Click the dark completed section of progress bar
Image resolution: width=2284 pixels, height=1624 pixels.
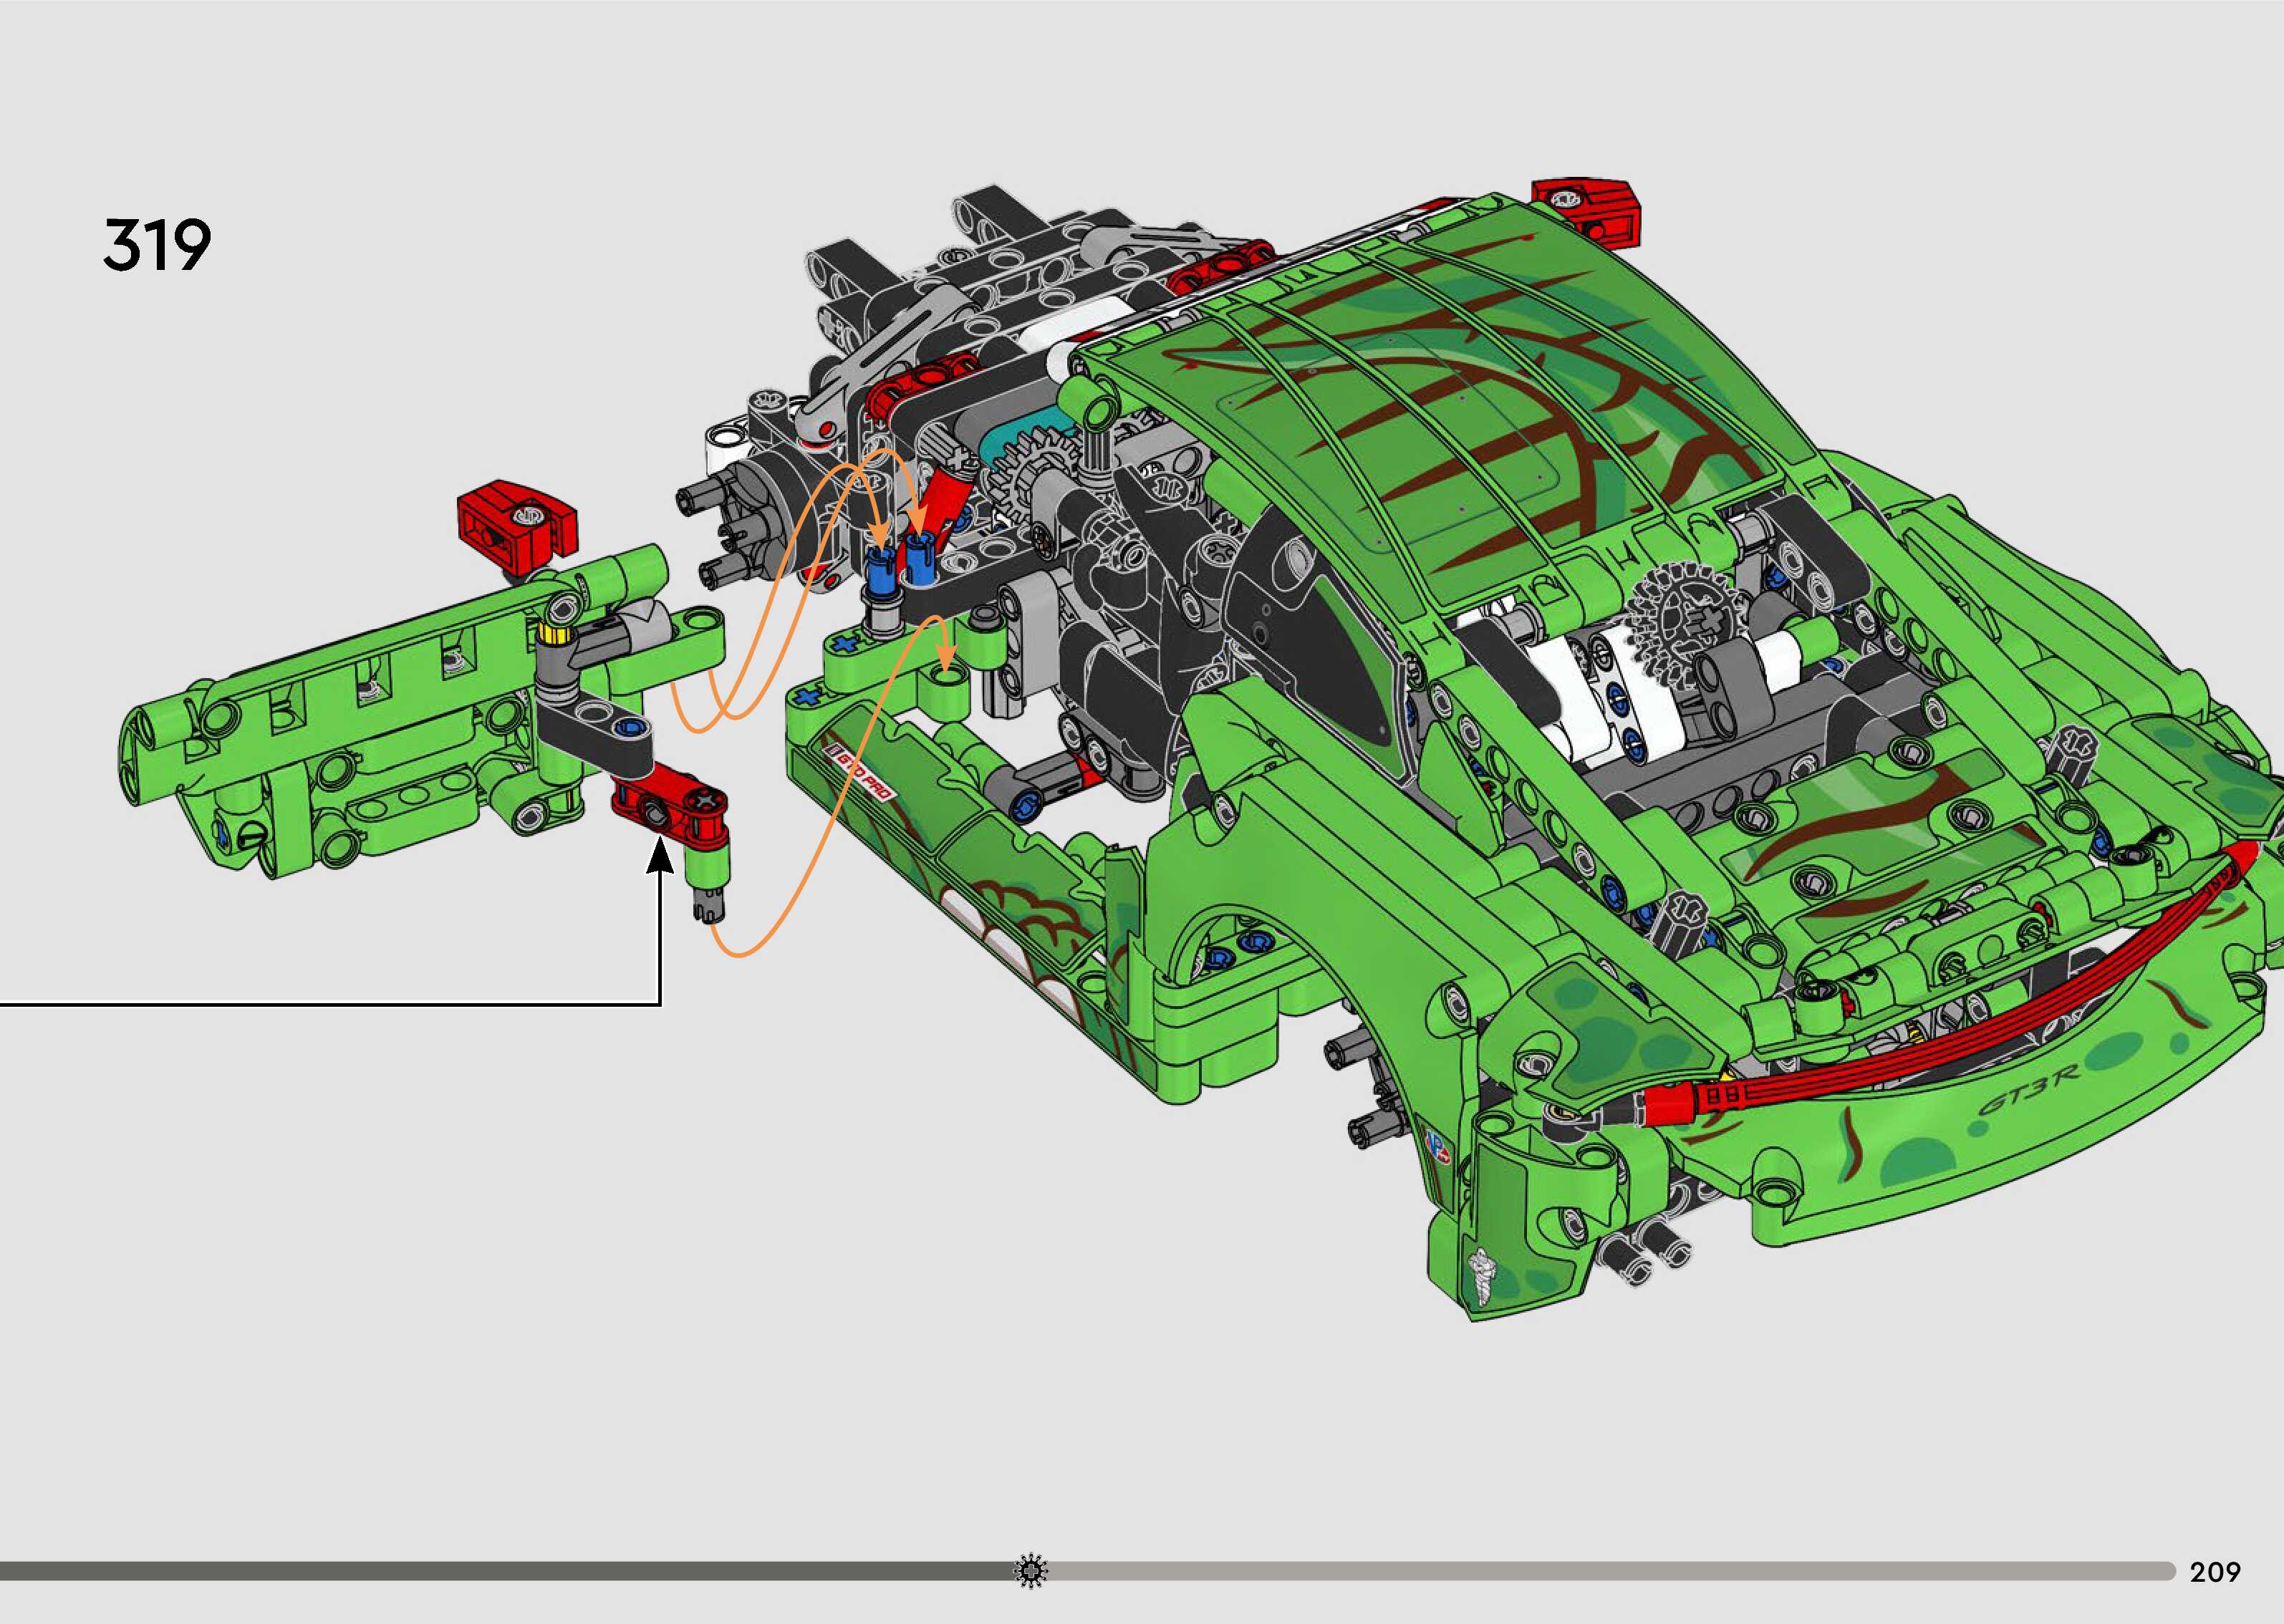[x=500, y=1571]
